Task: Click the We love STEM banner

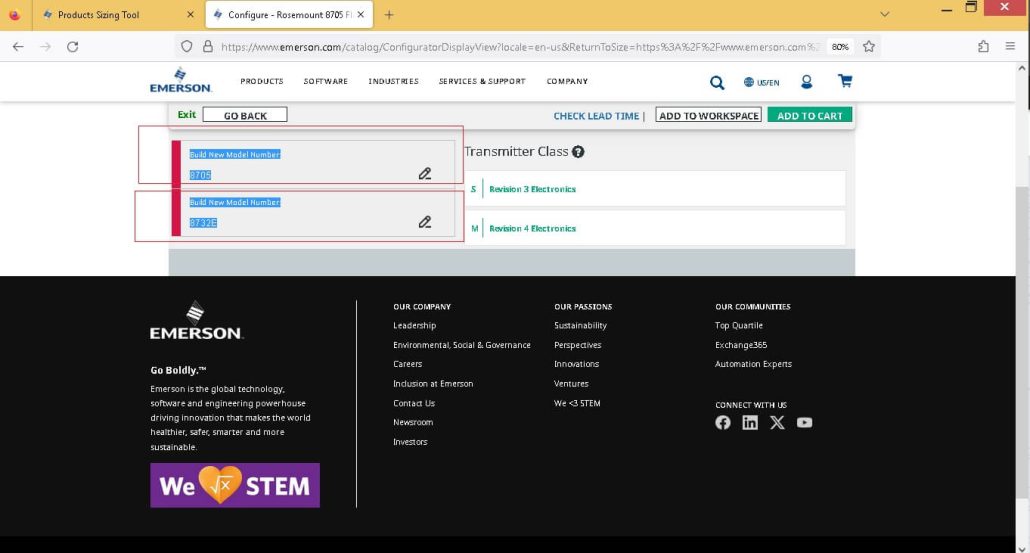Action: (x=235, y=485)
